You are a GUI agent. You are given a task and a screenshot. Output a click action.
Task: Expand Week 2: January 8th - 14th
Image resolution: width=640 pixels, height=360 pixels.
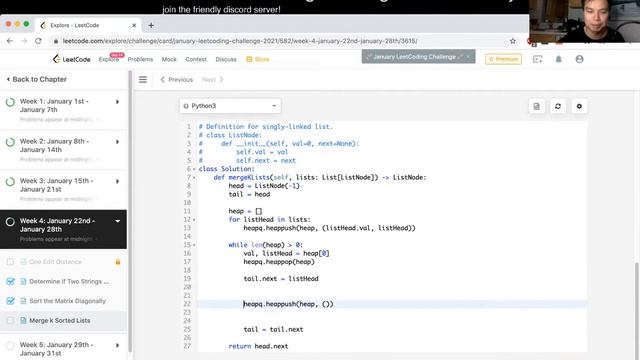pos(118,142)
